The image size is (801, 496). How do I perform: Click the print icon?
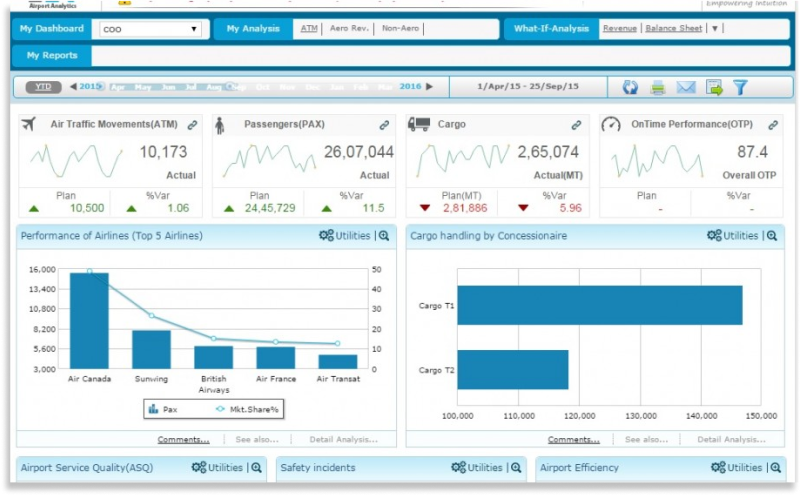pos(658,87)
